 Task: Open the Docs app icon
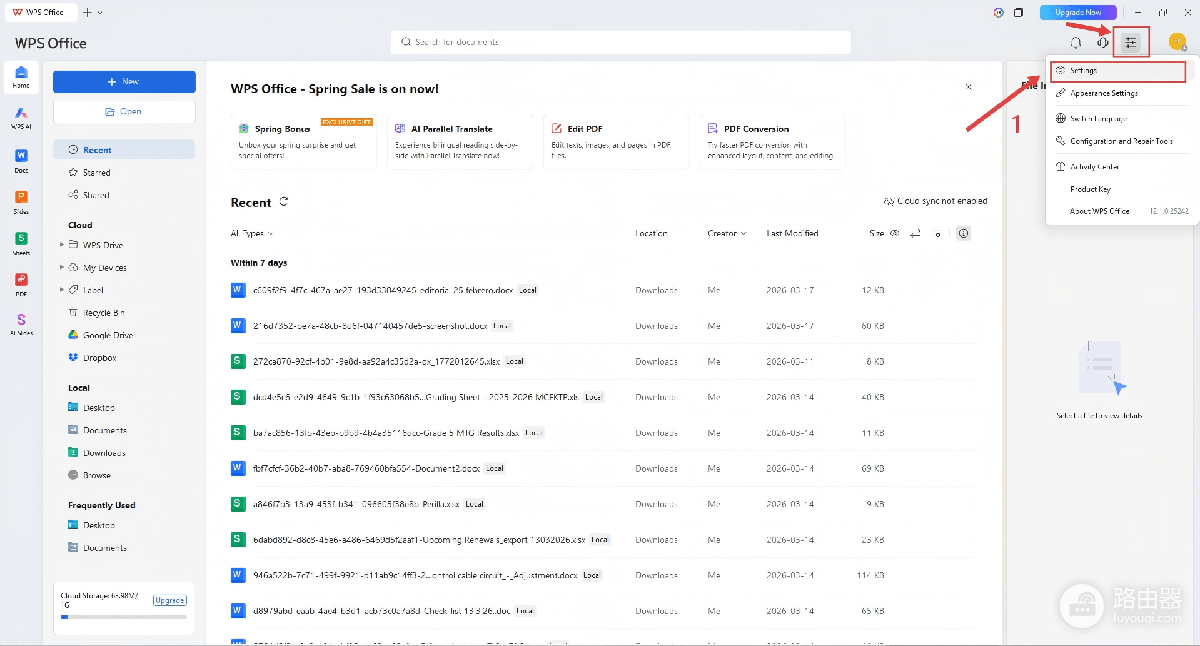tap(21, 160)
